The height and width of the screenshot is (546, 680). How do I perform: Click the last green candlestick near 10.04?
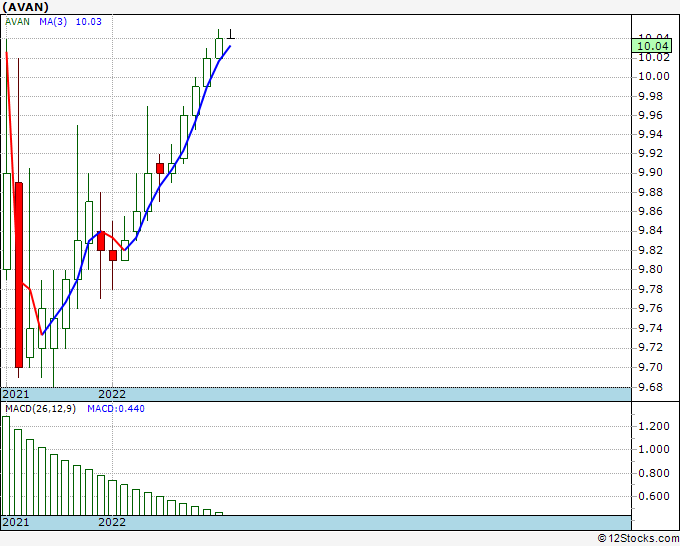point(219,48)
